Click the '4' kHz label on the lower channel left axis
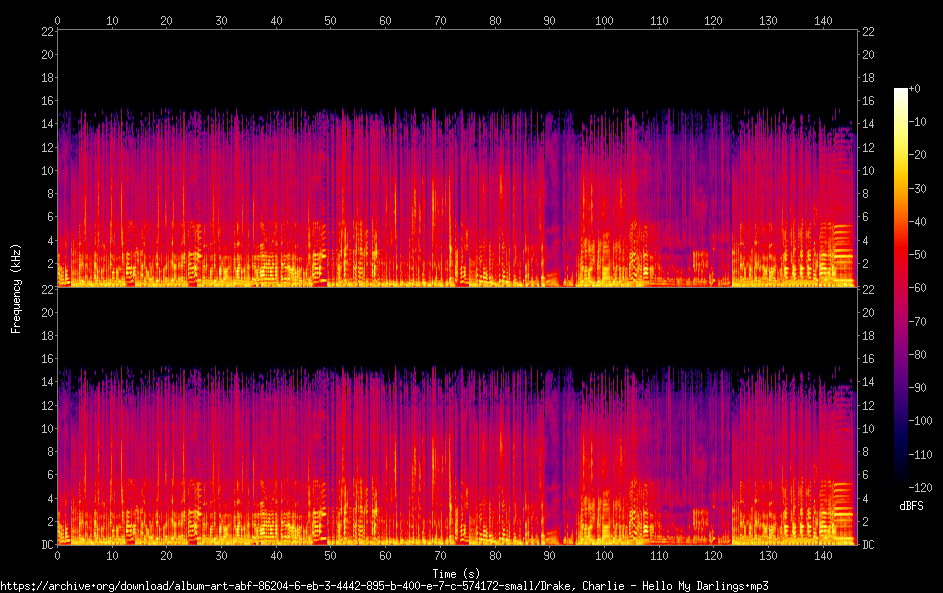Image resolution: width=943 pixels, height=593 pixels. 51,498
